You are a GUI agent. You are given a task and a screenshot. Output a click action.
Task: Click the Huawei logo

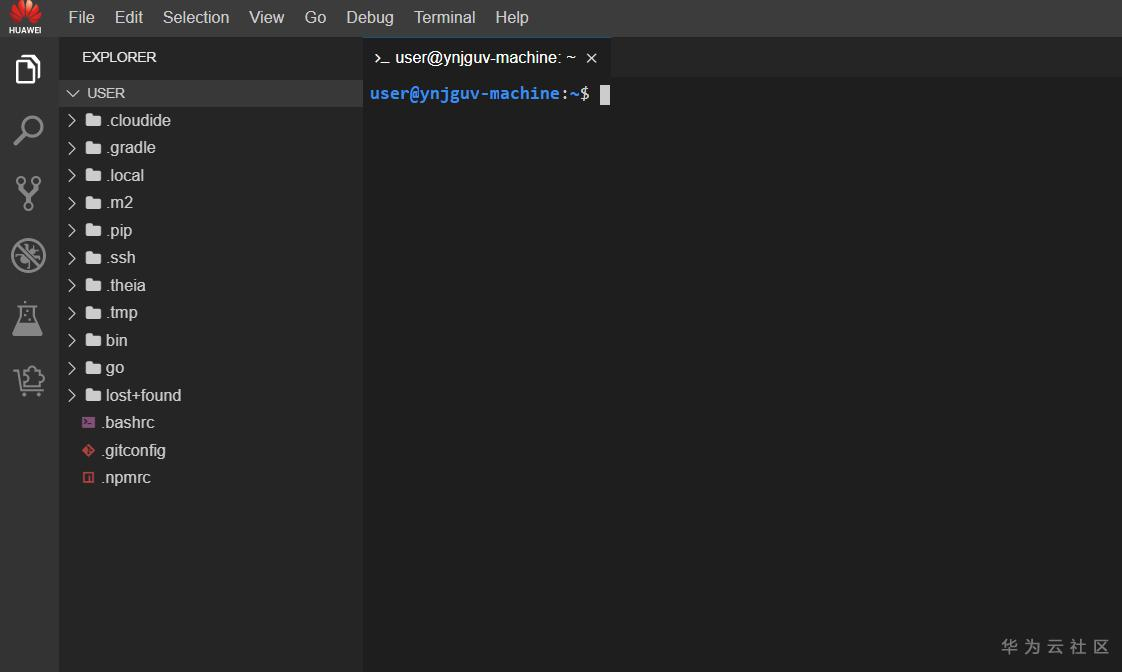pos(25,17)
